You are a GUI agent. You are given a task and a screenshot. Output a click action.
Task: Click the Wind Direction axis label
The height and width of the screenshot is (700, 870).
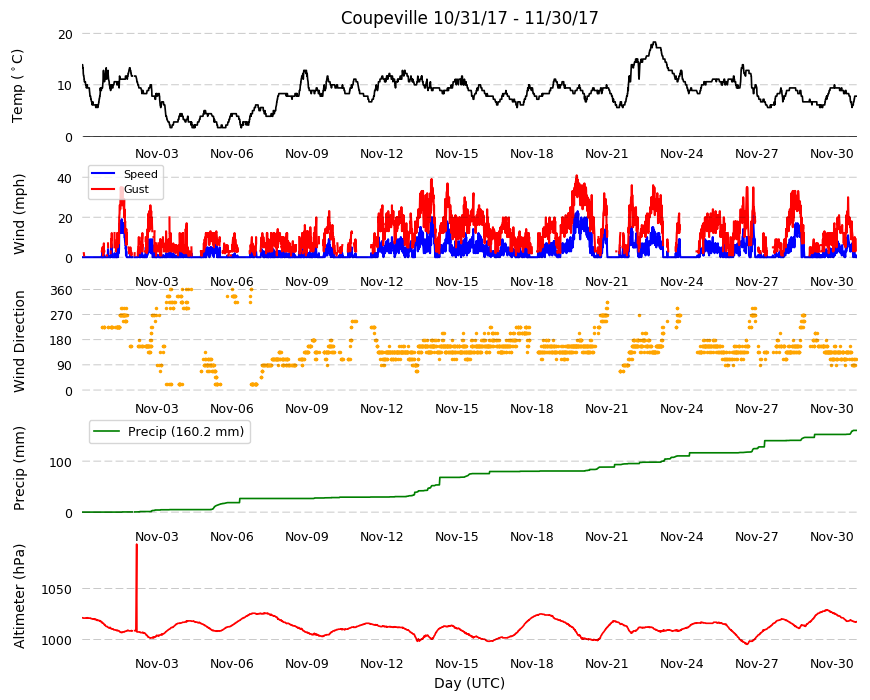pyautogui.click(x=19, y=341)
